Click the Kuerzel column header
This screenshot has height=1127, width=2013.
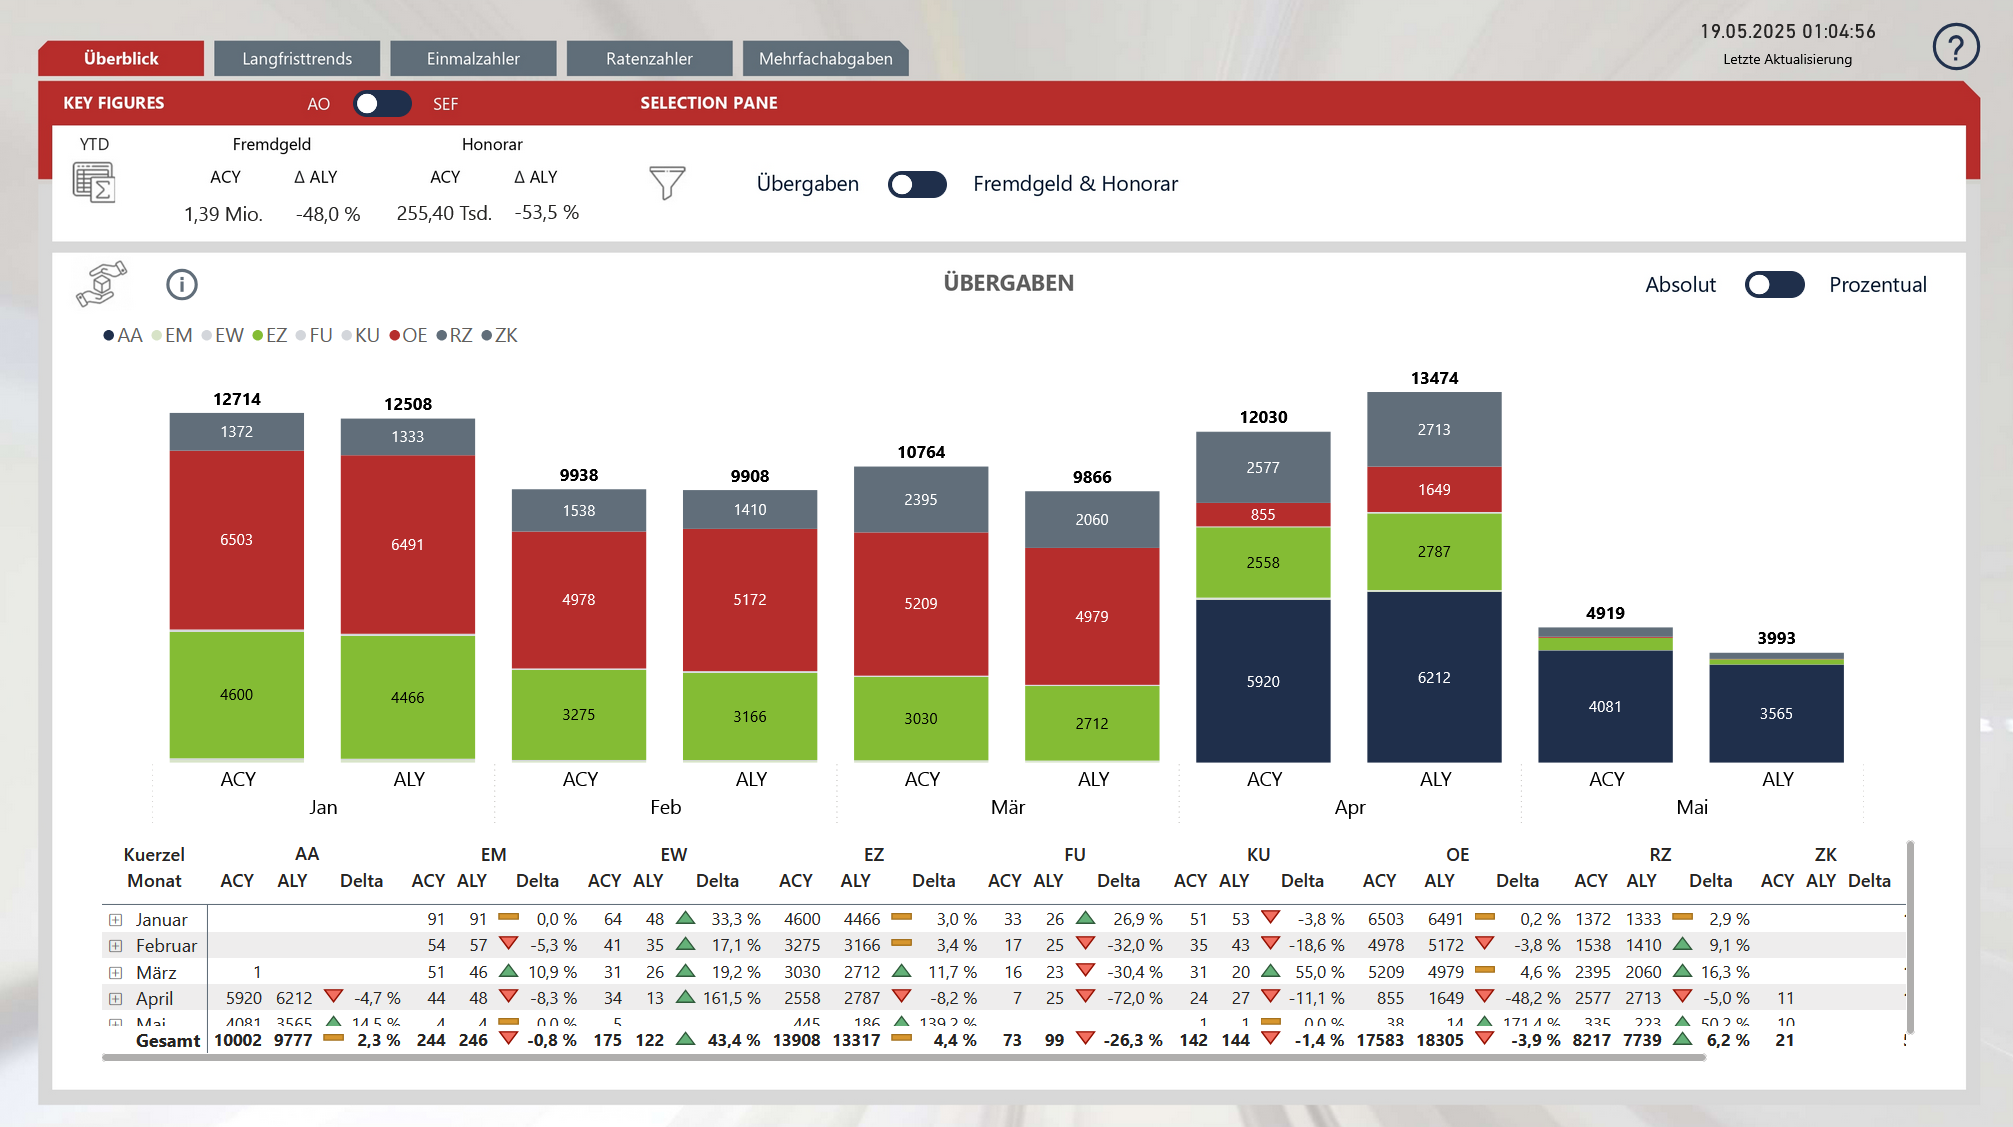pyautogui.click(x=154, y=855)
